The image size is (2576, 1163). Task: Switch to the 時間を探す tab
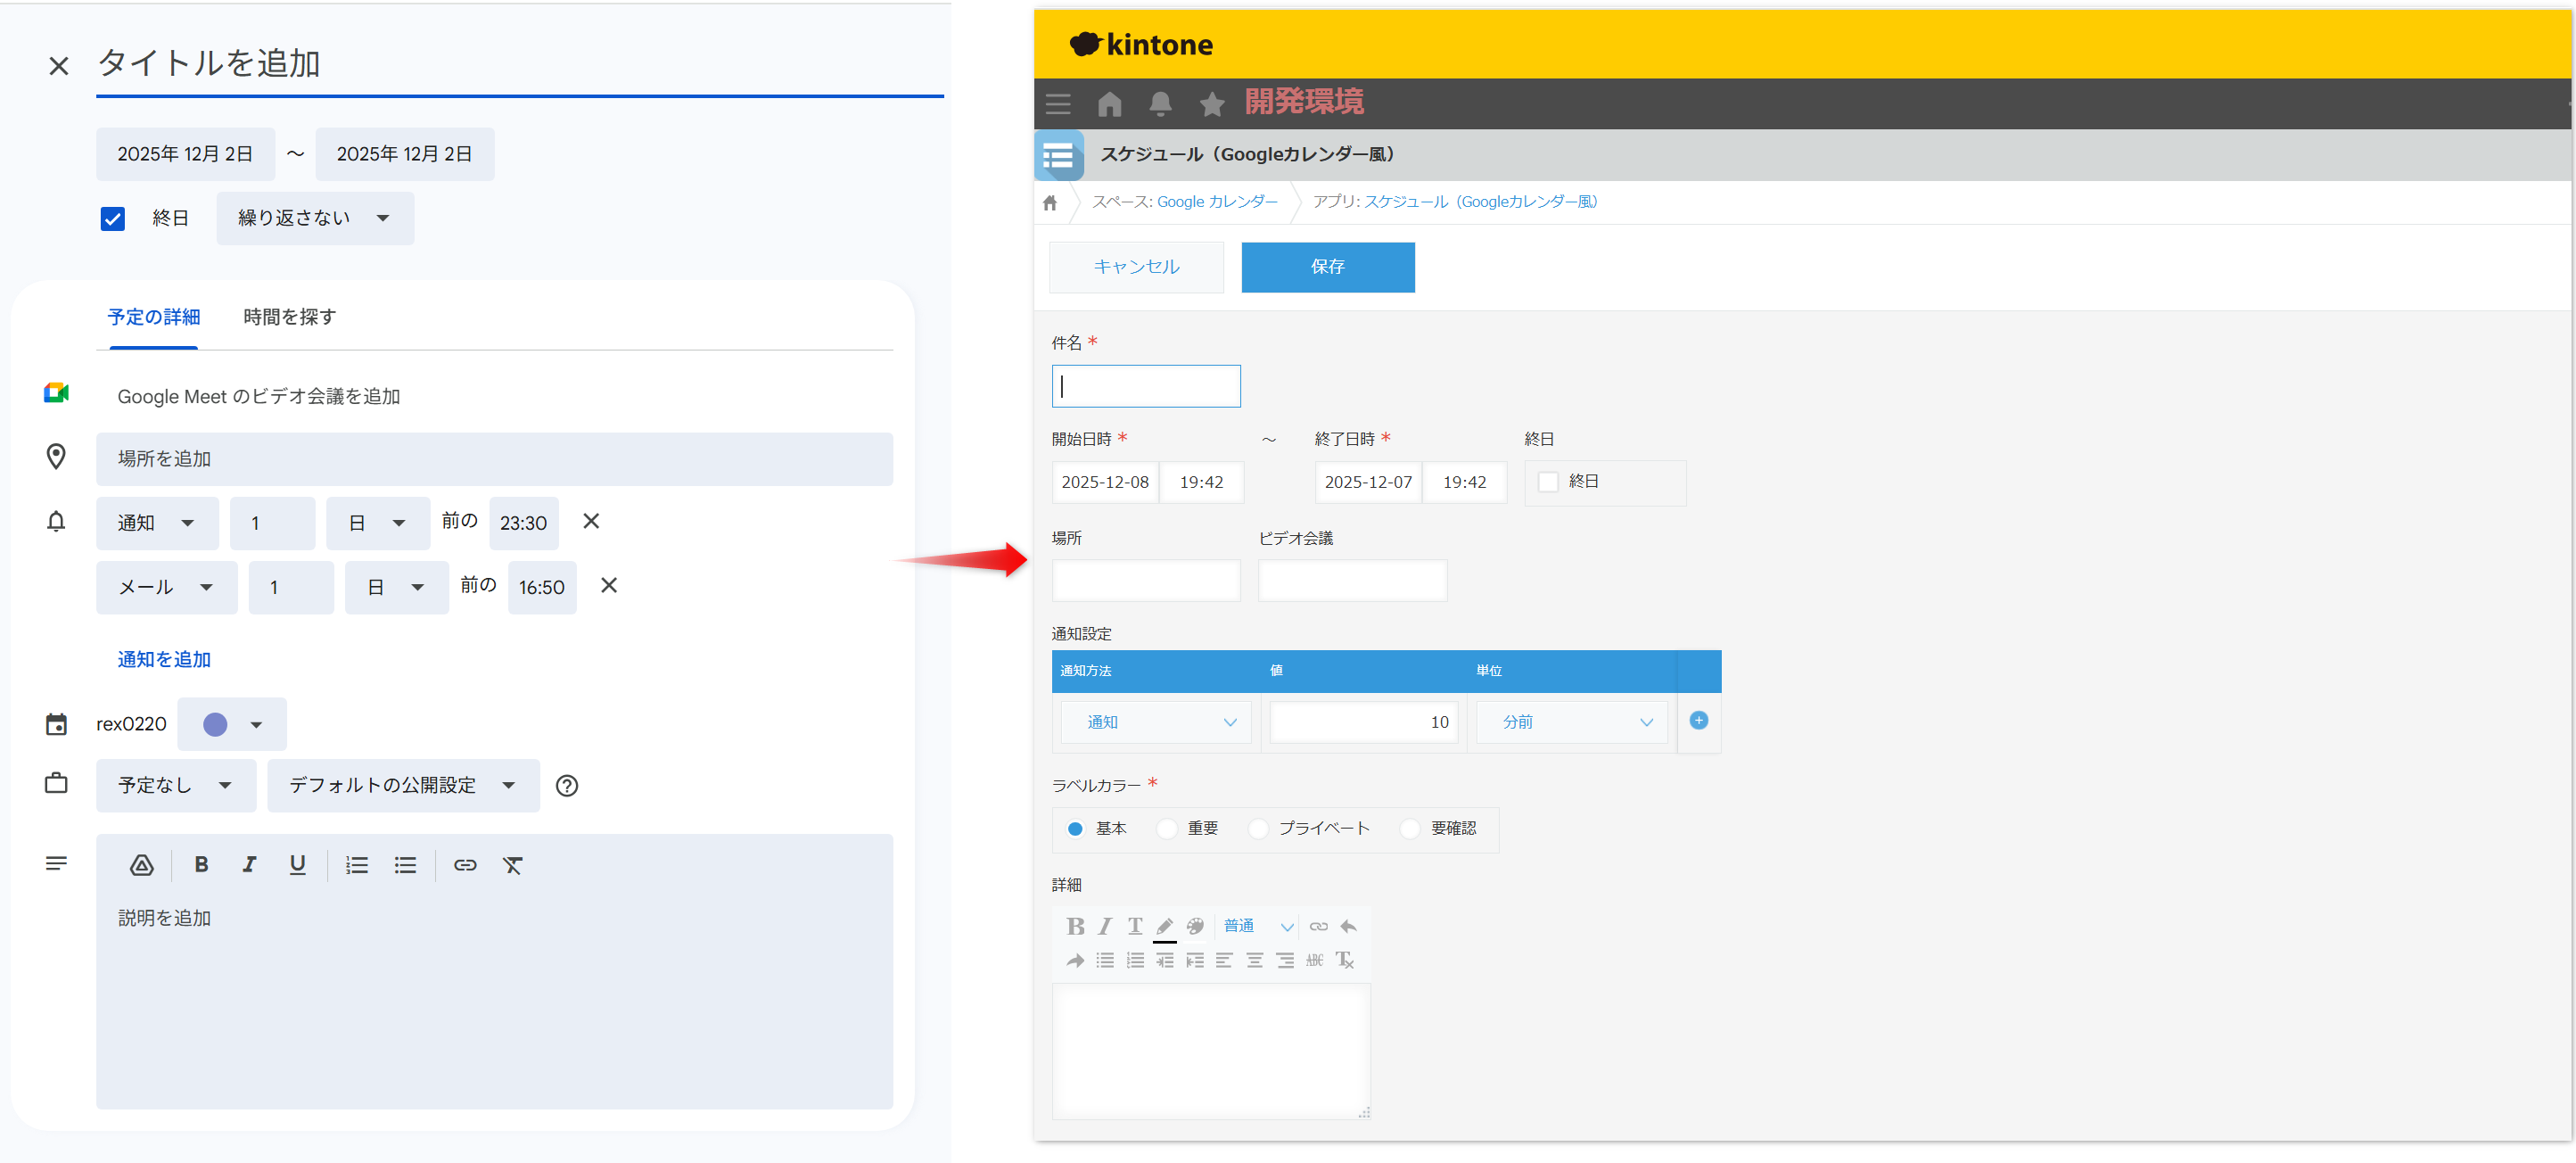coord(289,317)
